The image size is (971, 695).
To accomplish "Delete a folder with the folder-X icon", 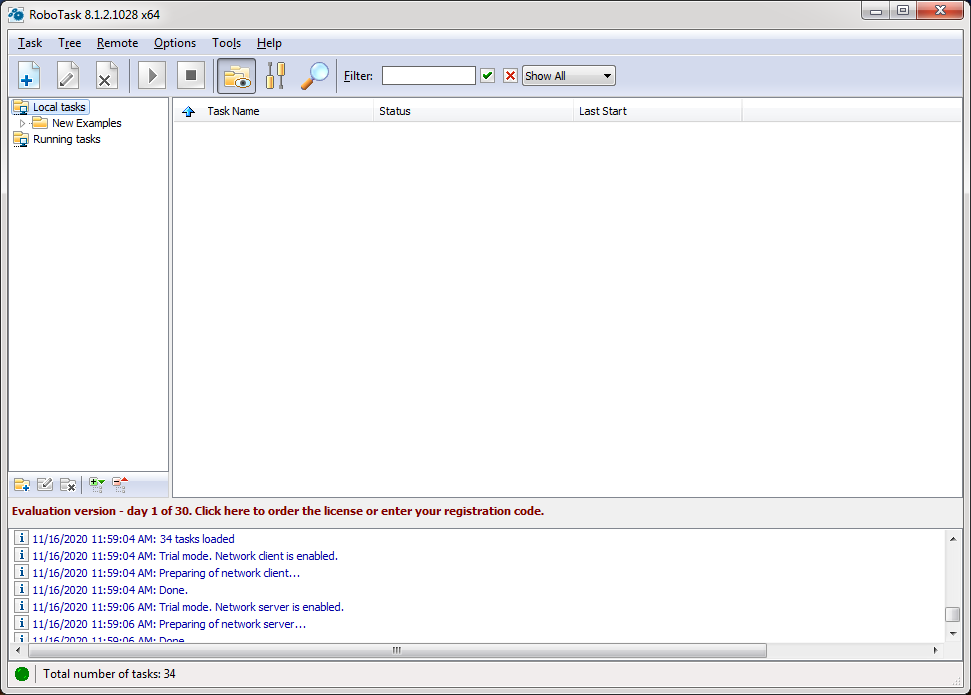I will point(68,484).
